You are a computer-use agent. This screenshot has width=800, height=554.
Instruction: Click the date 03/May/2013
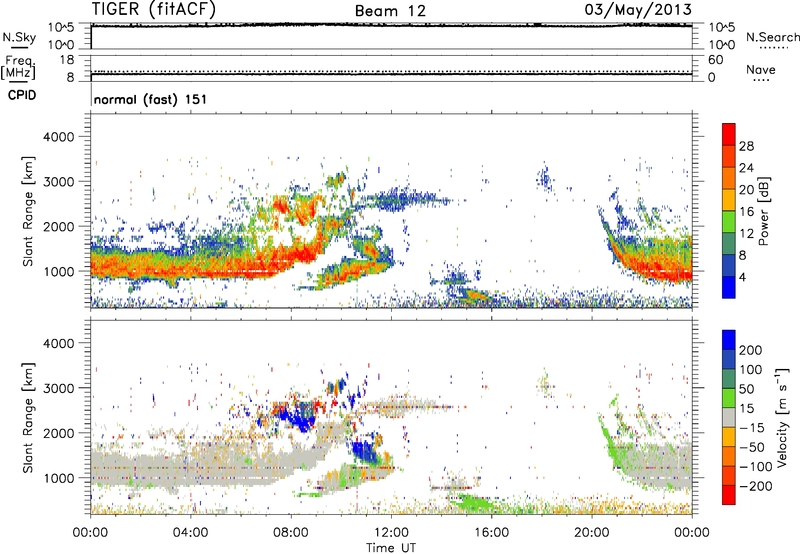click(638, 9)
